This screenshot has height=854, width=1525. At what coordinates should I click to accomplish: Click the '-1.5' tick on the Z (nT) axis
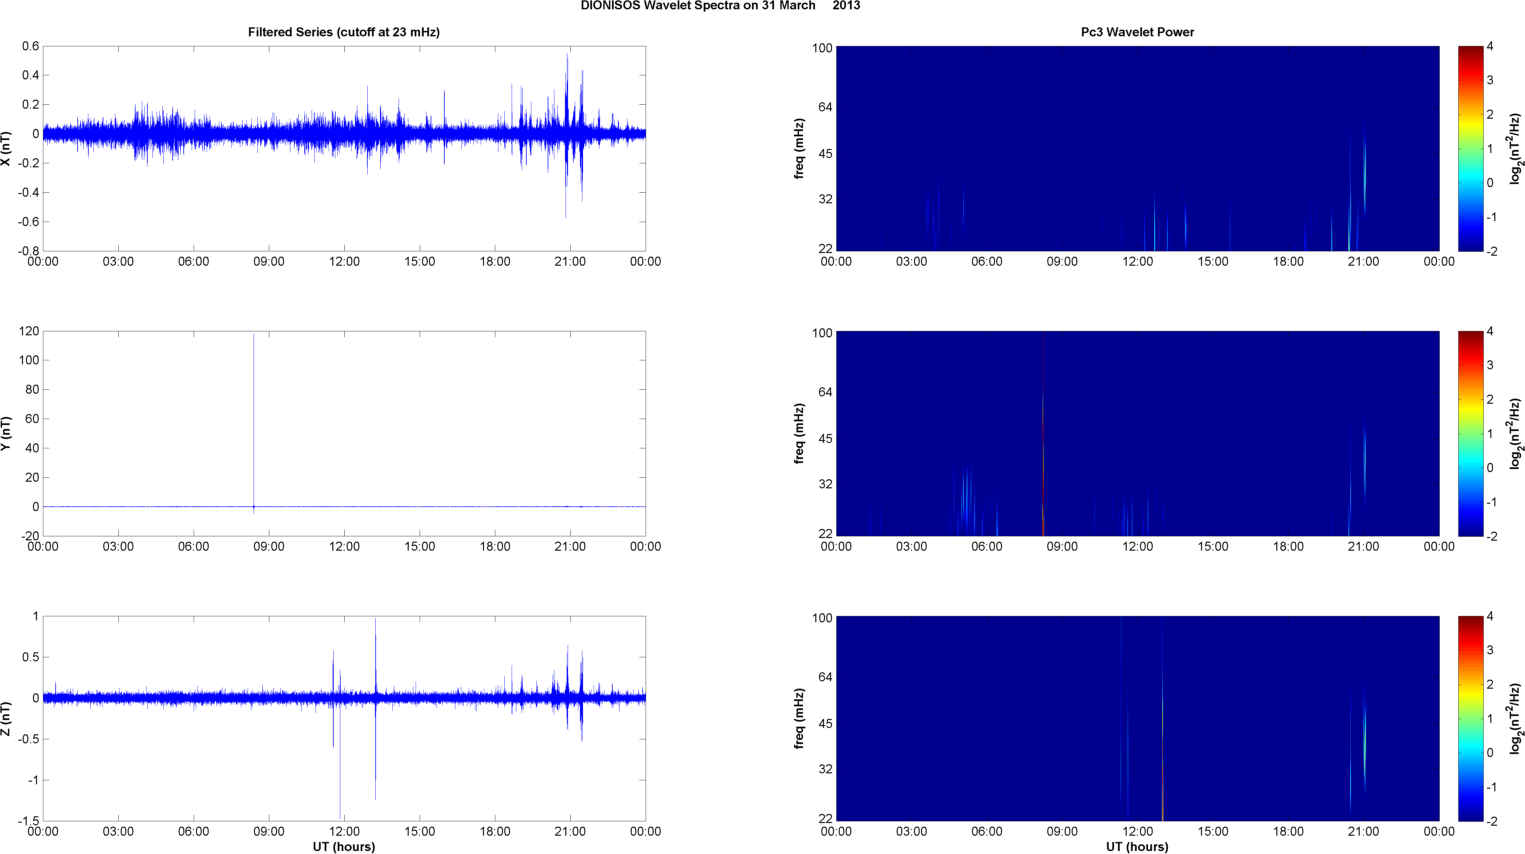click(x=28, y=821)
